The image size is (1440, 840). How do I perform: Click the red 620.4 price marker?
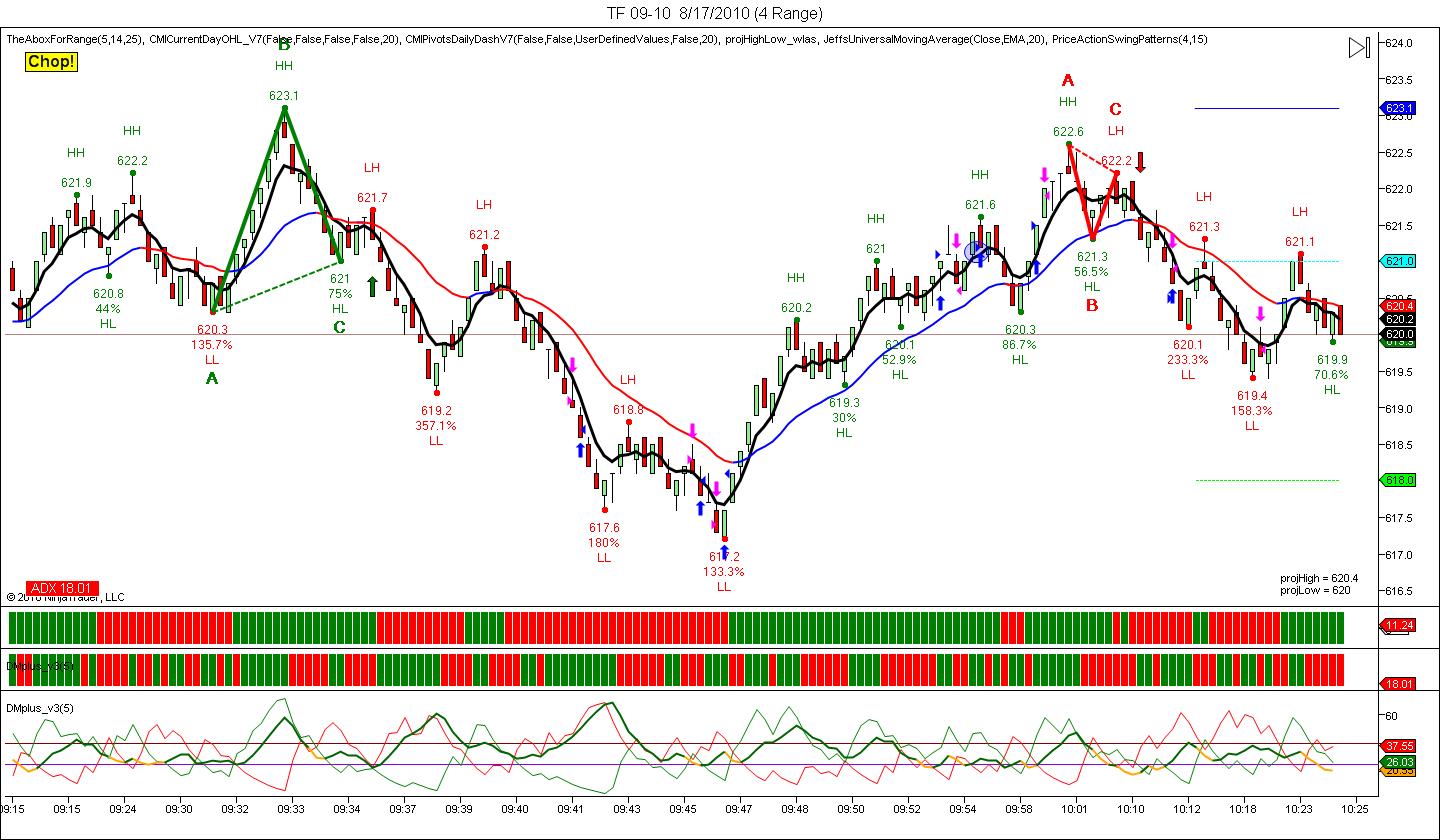click(1398, 306)
